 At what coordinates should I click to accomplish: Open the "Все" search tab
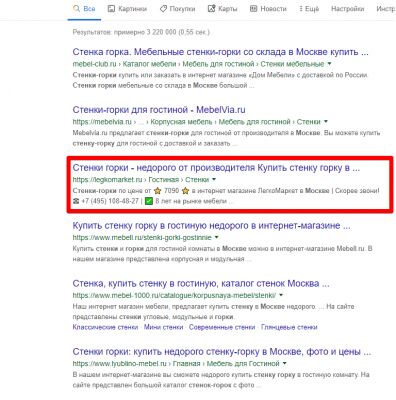coord(84,9)
